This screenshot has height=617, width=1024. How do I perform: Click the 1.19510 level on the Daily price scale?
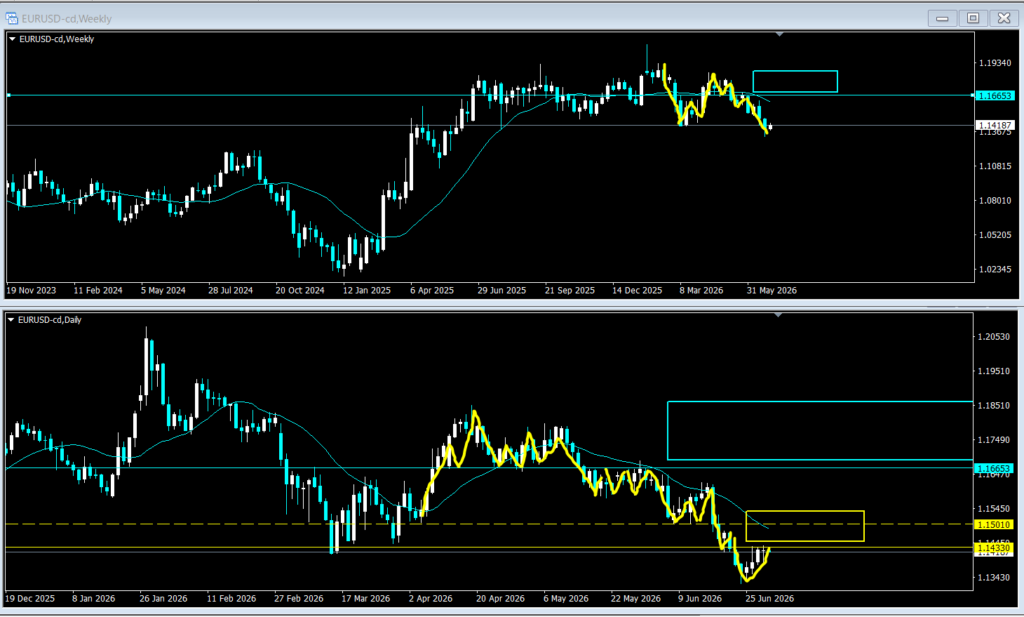tap(993, 371)
